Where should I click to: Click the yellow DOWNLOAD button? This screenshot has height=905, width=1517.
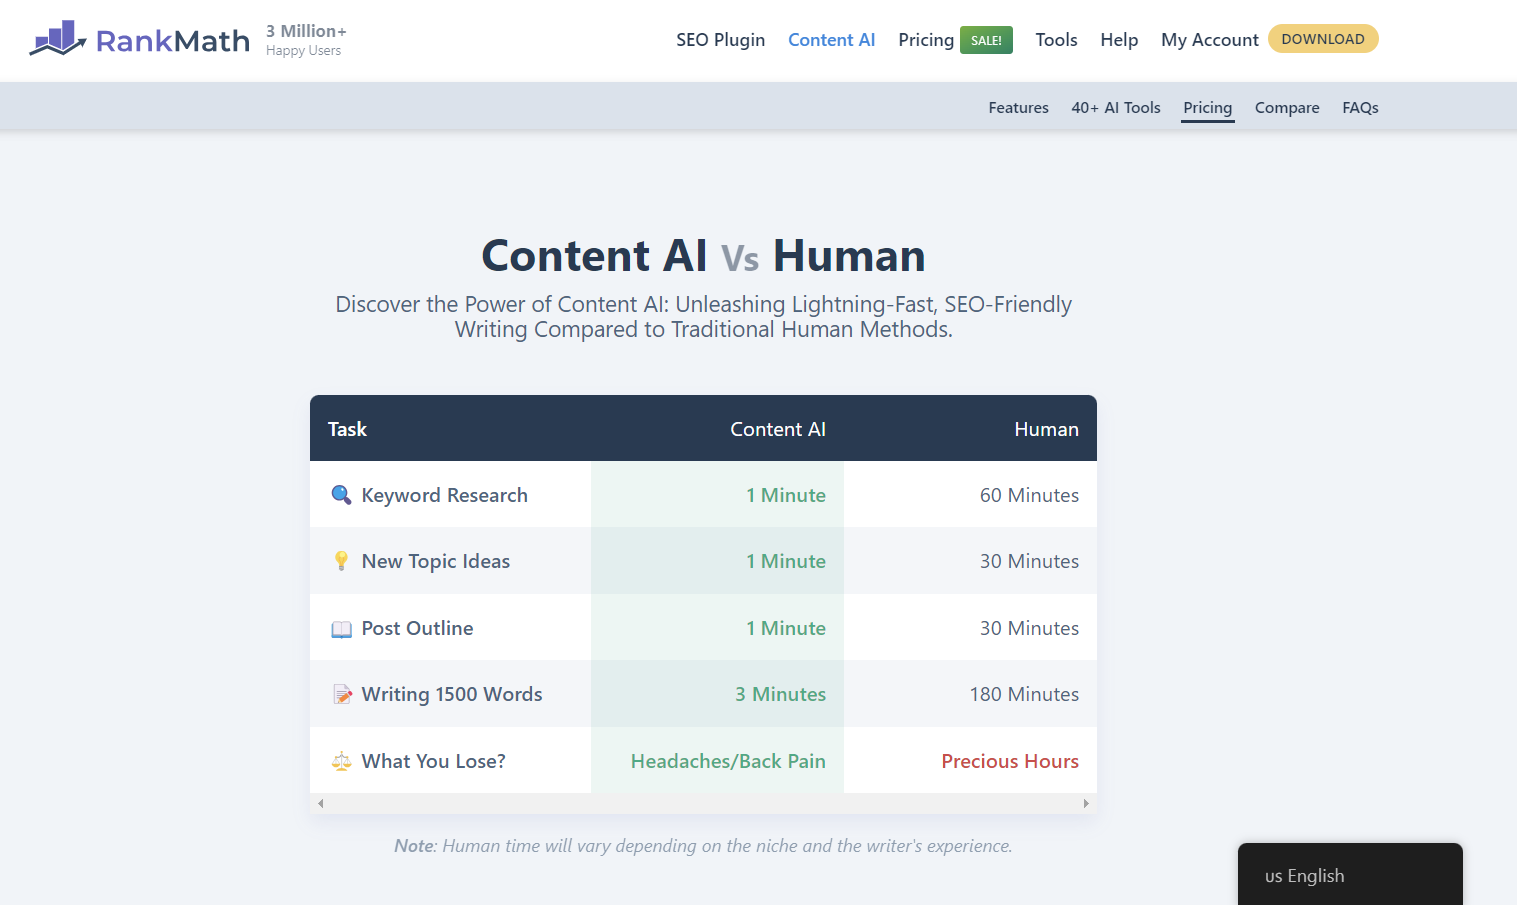1323,39
